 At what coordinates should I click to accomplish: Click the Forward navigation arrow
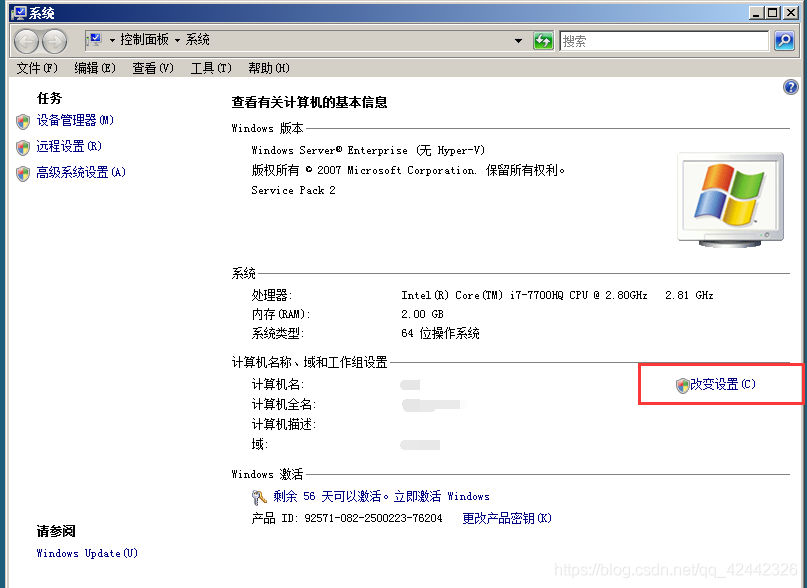55,41
